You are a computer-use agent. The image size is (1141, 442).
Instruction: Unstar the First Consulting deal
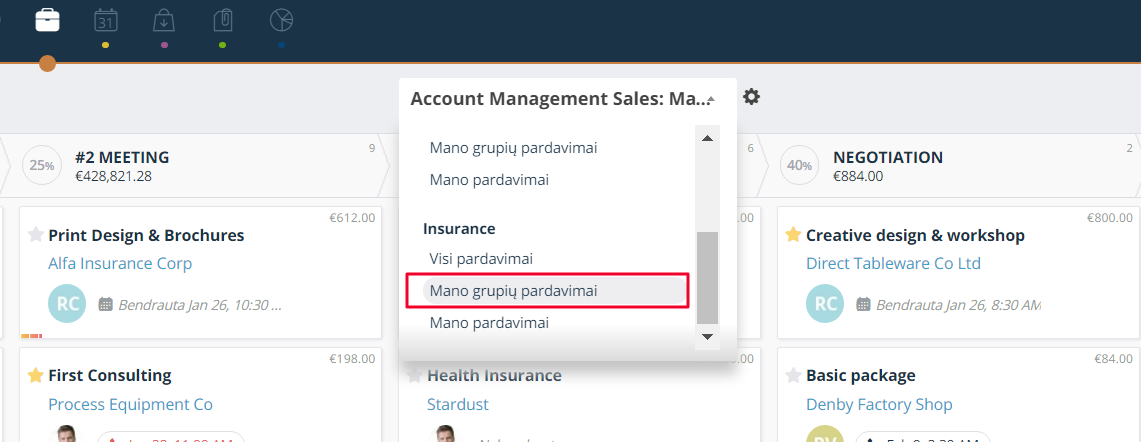[35, 375]
